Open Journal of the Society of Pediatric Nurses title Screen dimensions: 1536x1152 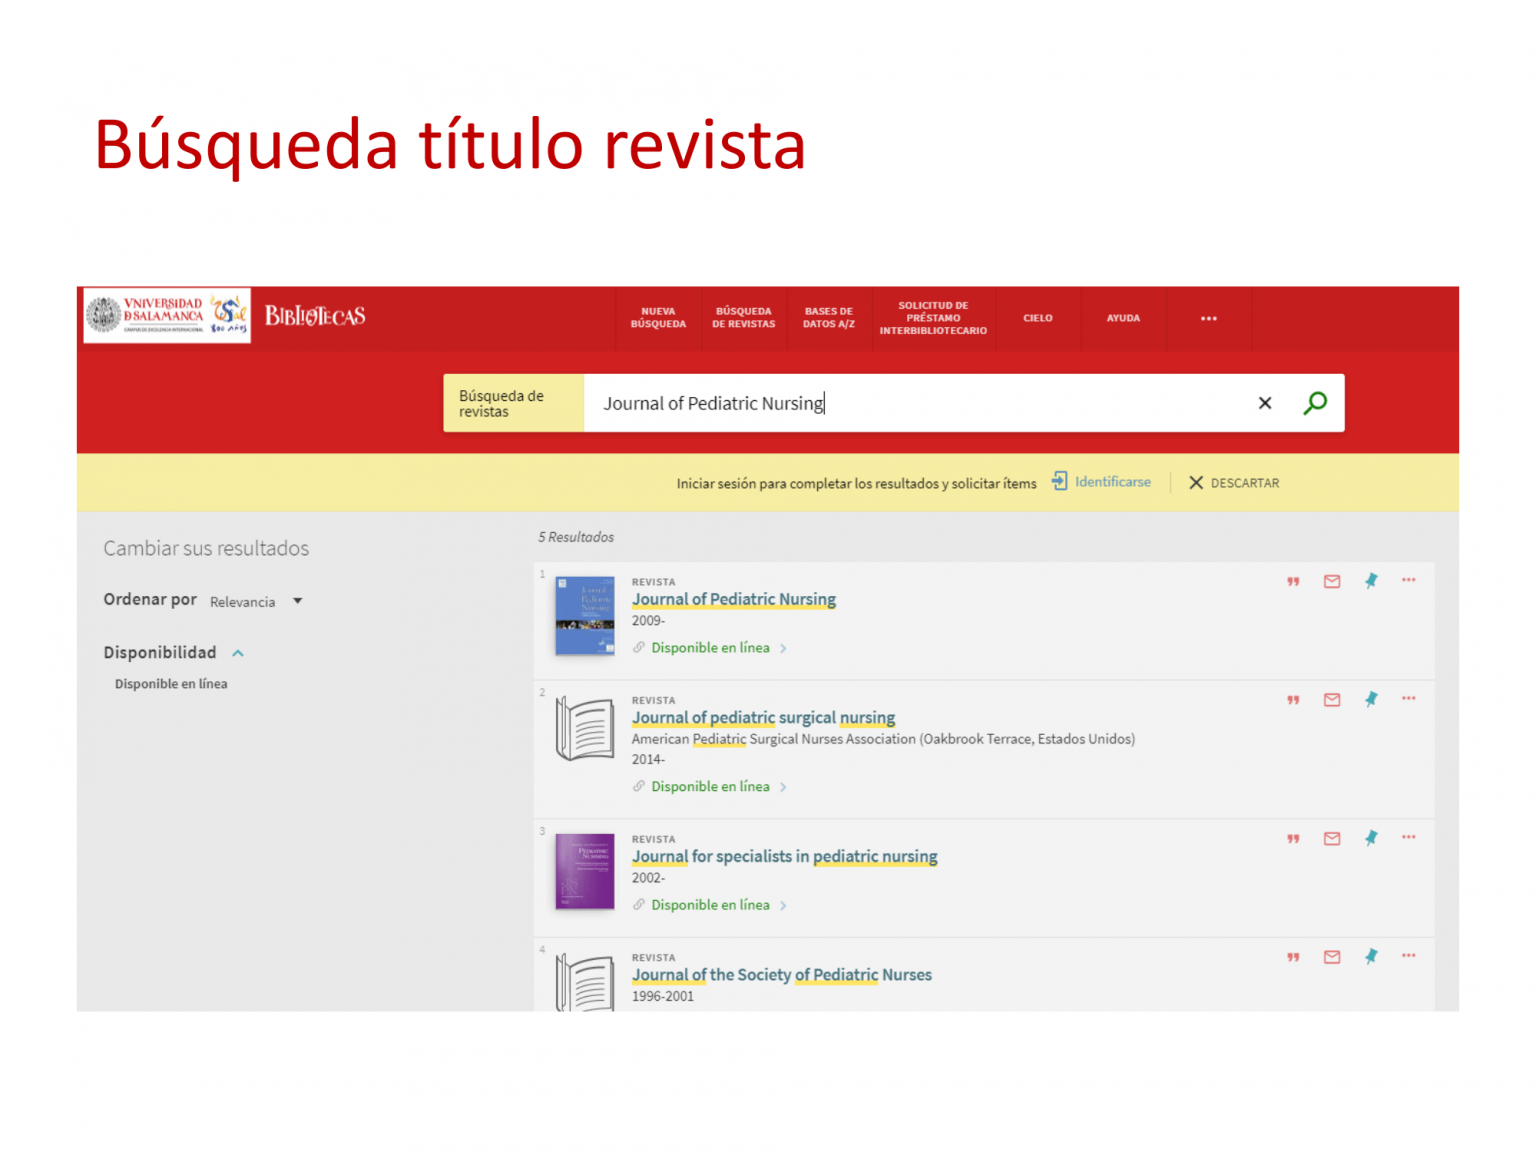point(782,975)
